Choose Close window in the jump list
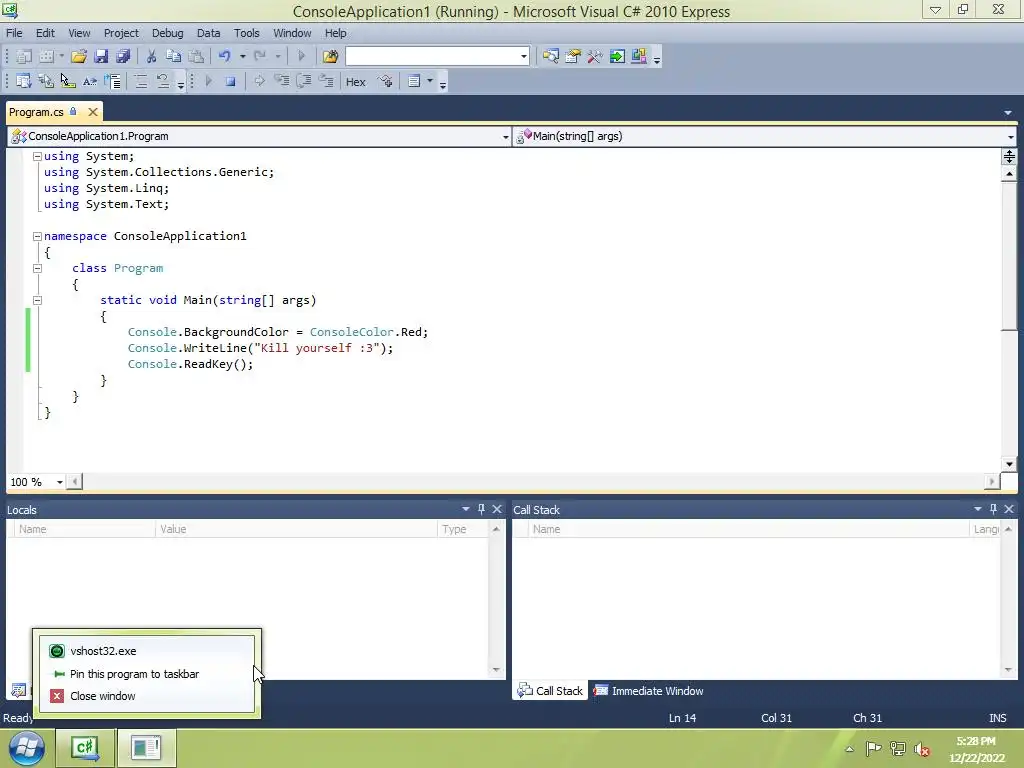Screen dimensions: 1024x768 click(x=146, y=696)
